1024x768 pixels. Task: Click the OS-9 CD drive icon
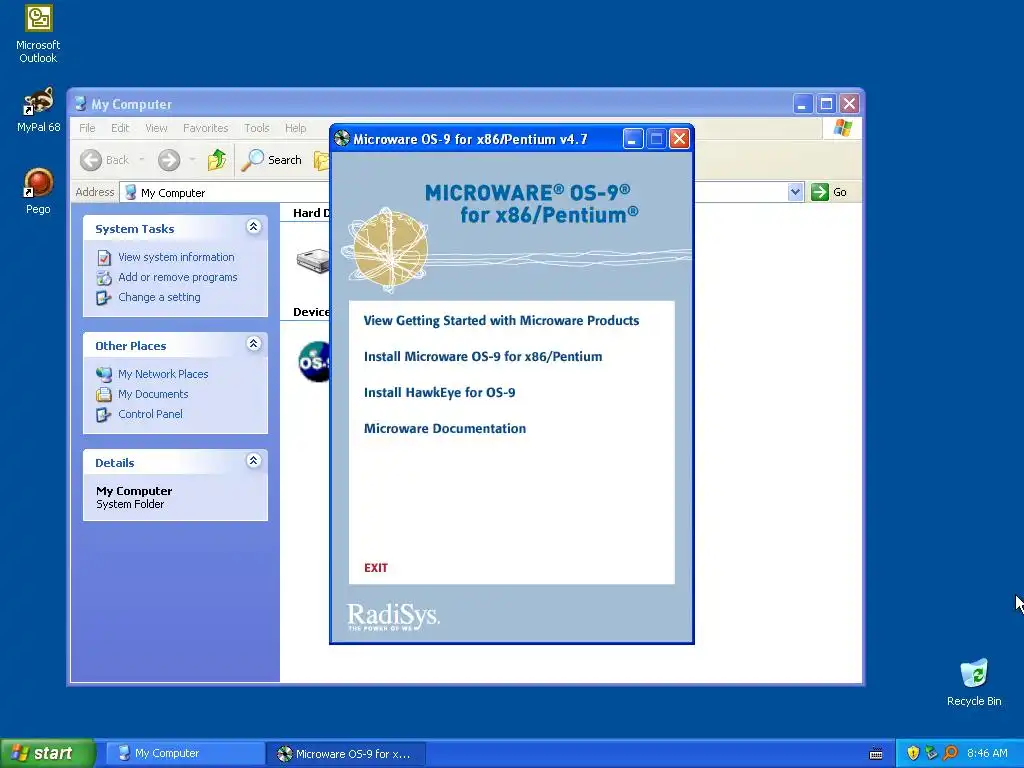click(x=314, y=361)
